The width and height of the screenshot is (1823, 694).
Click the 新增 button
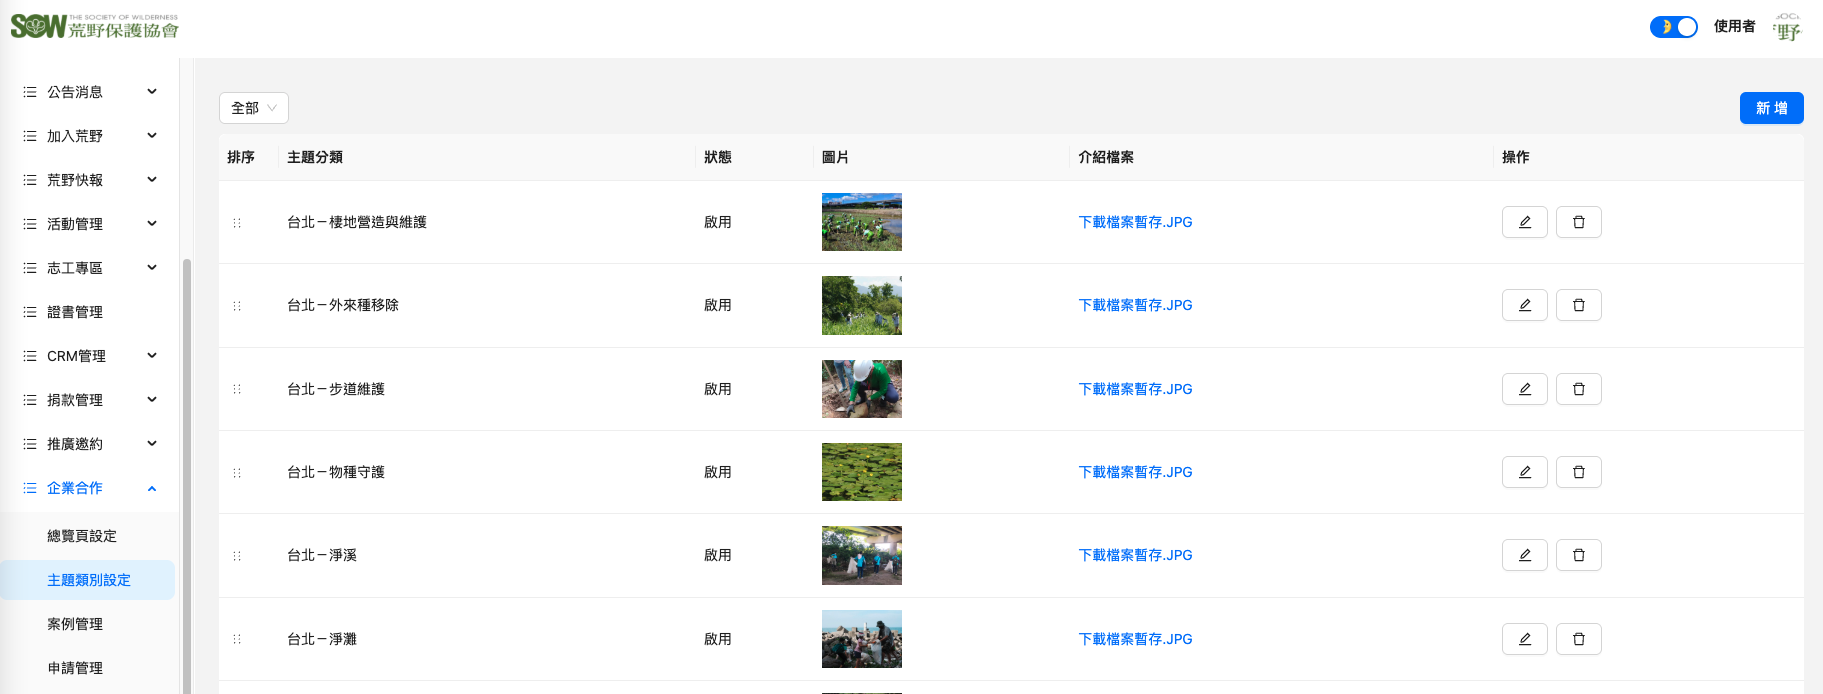(x=1771, y=108)
